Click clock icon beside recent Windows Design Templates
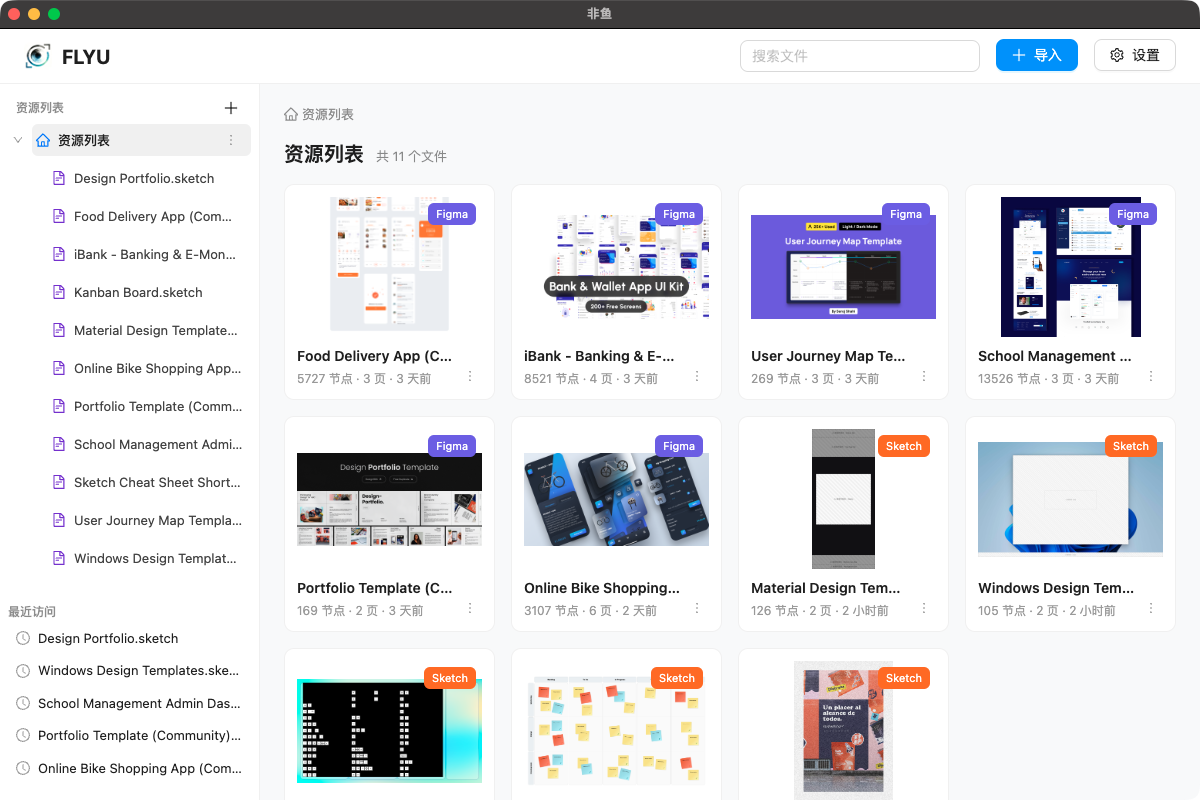 (x=23, y=671)
